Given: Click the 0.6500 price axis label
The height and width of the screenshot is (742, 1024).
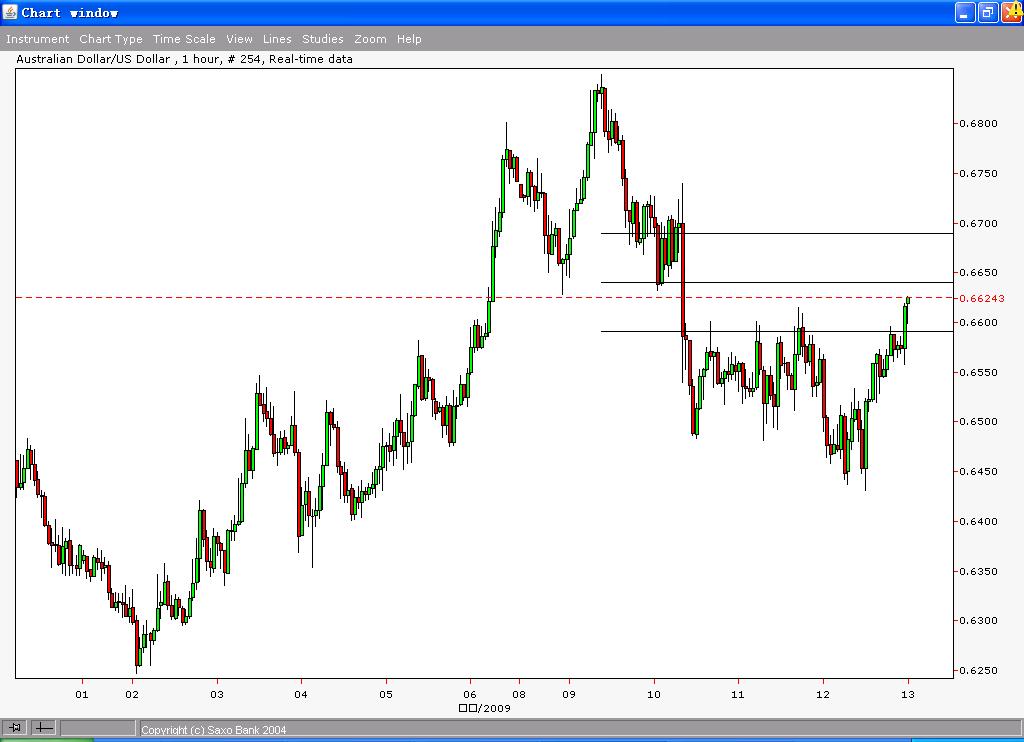Looking at the screenshot, I should [x=978, y=422].
